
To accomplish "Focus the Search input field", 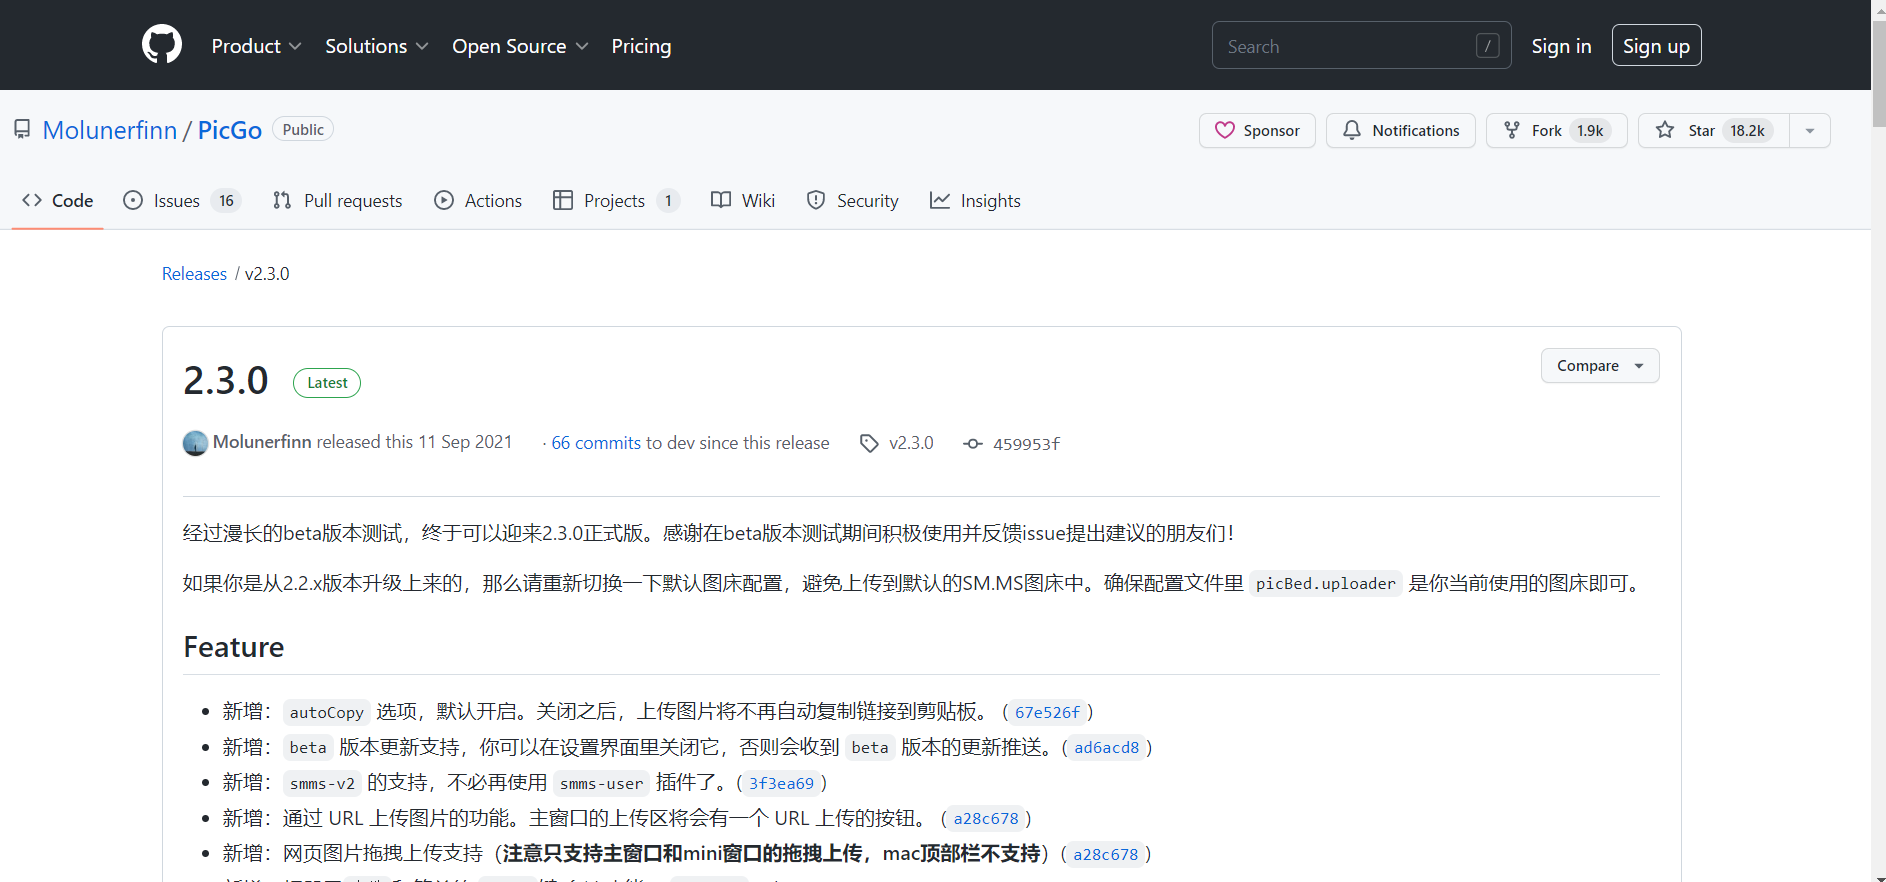I will pyautogui.click(x=1361, y=46).
